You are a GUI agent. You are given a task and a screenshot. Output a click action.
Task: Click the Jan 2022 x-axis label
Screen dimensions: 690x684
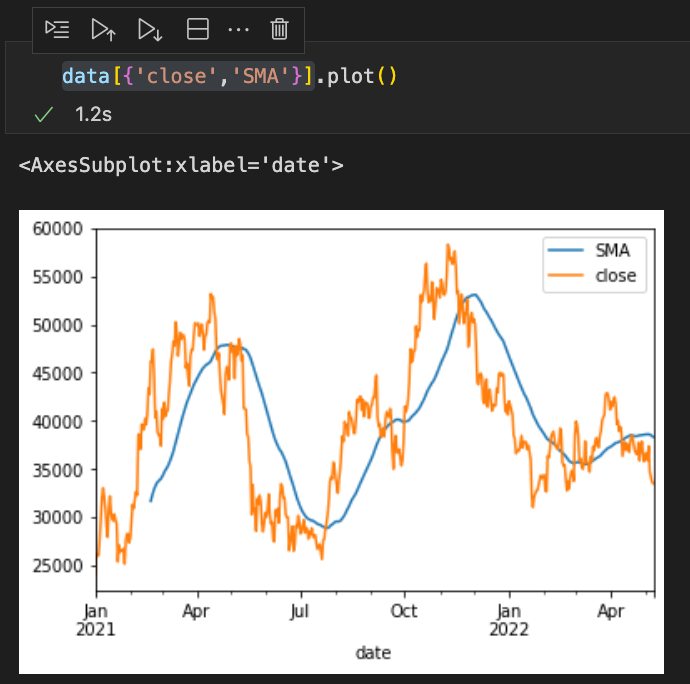coord(509,620)
